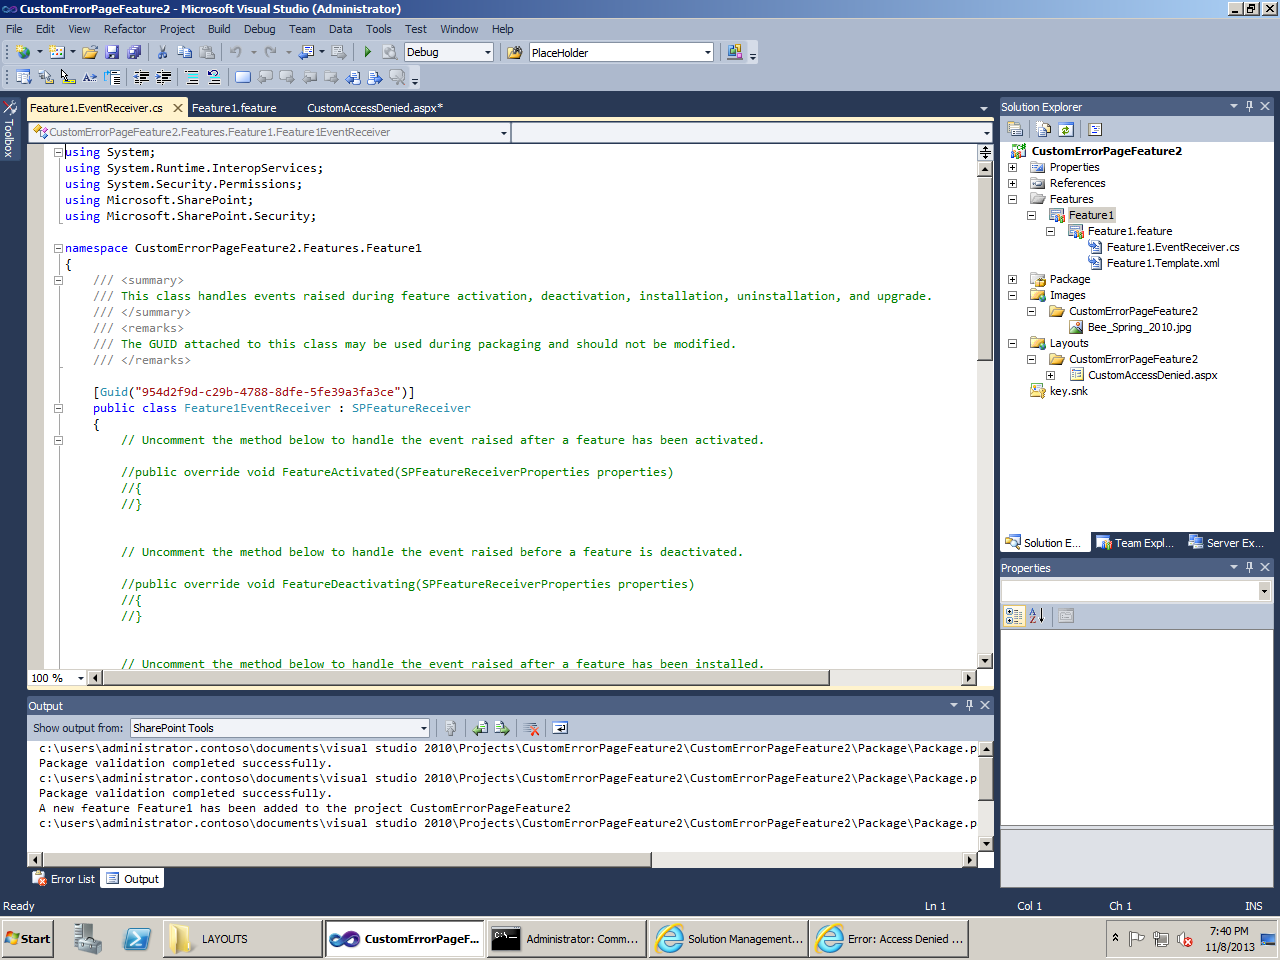Viewport: 1280px width, 960px height.
Task: Toggle auto-hide pin on Solution Explorer
Action: pos(1249,106)
